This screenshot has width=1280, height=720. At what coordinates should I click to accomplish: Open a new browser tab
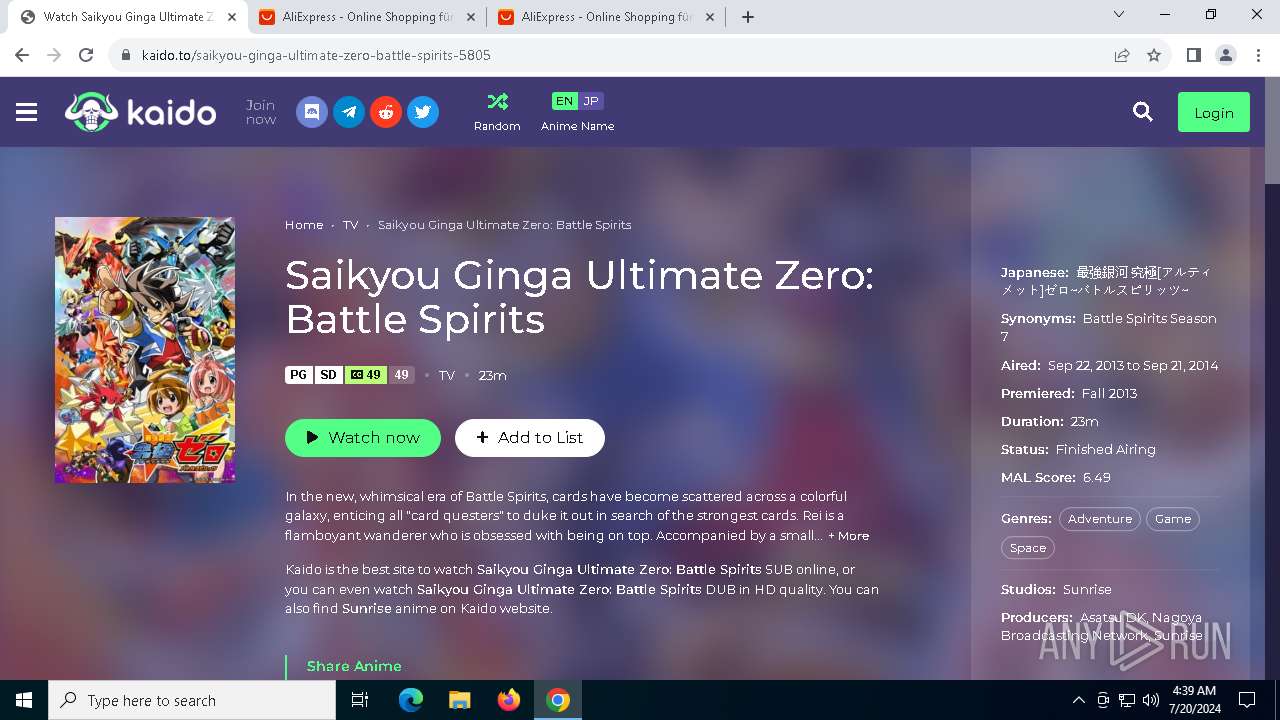point(748,17)
